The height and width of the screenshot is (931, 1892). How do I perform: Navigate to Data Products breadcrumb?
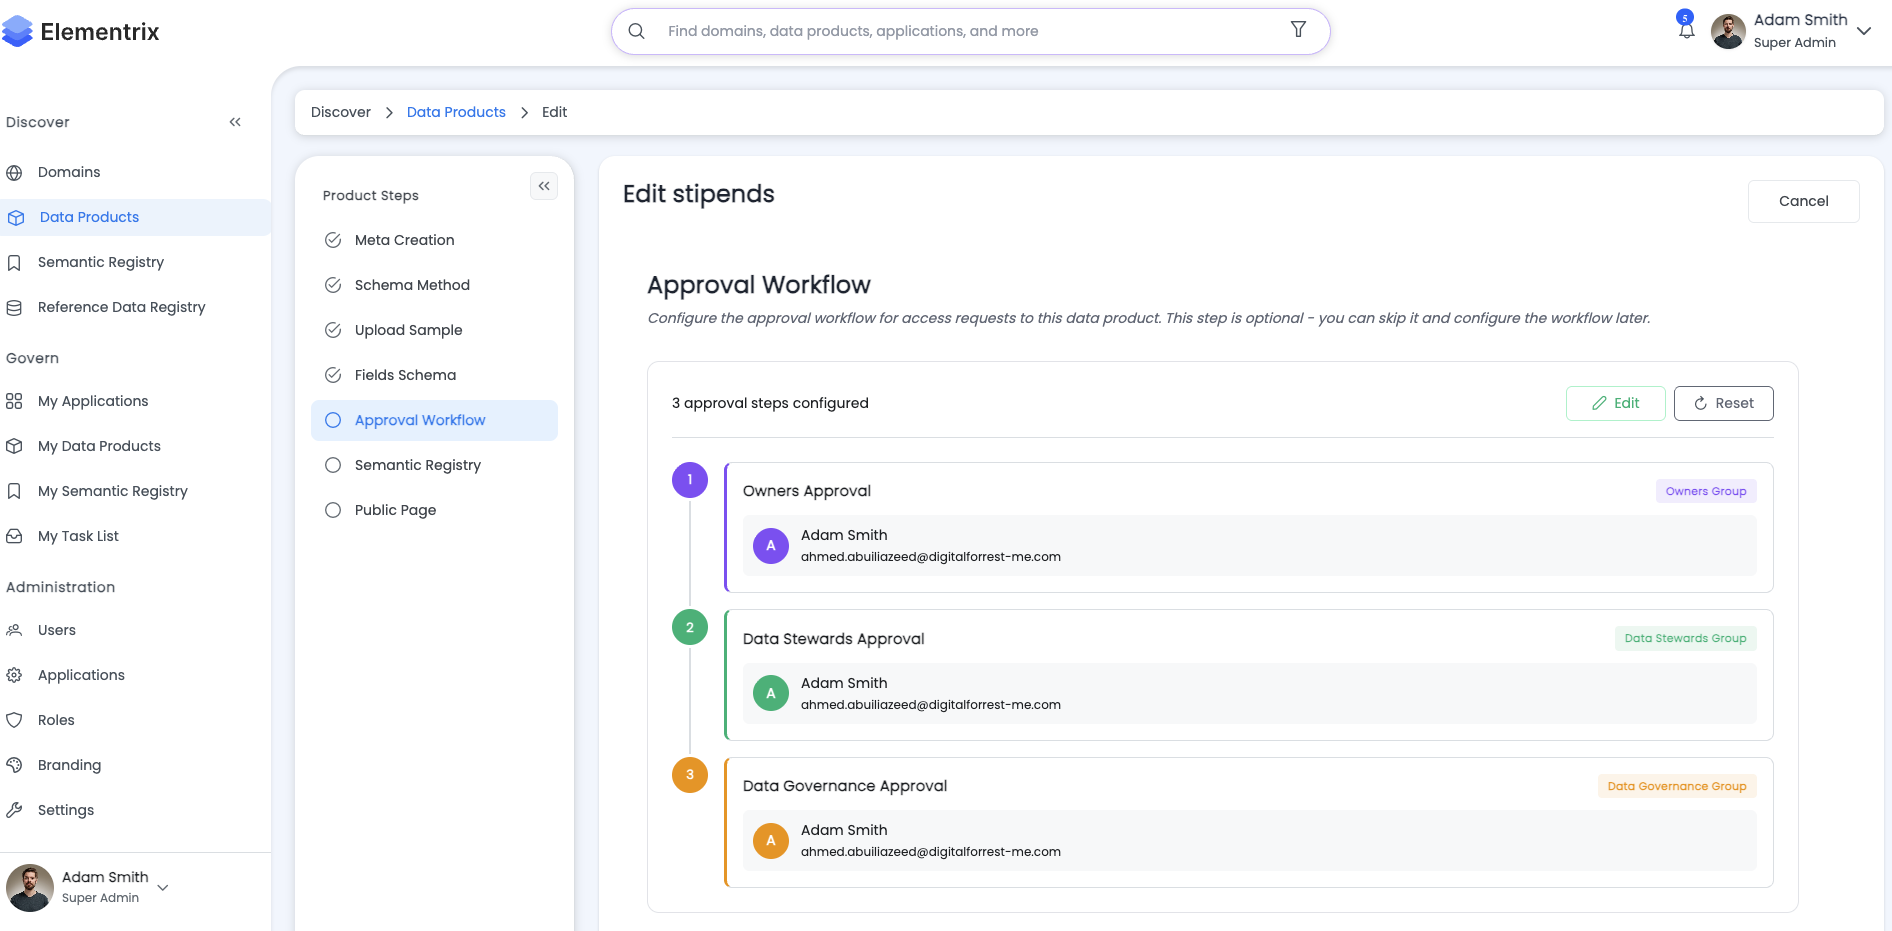[456, 112]
